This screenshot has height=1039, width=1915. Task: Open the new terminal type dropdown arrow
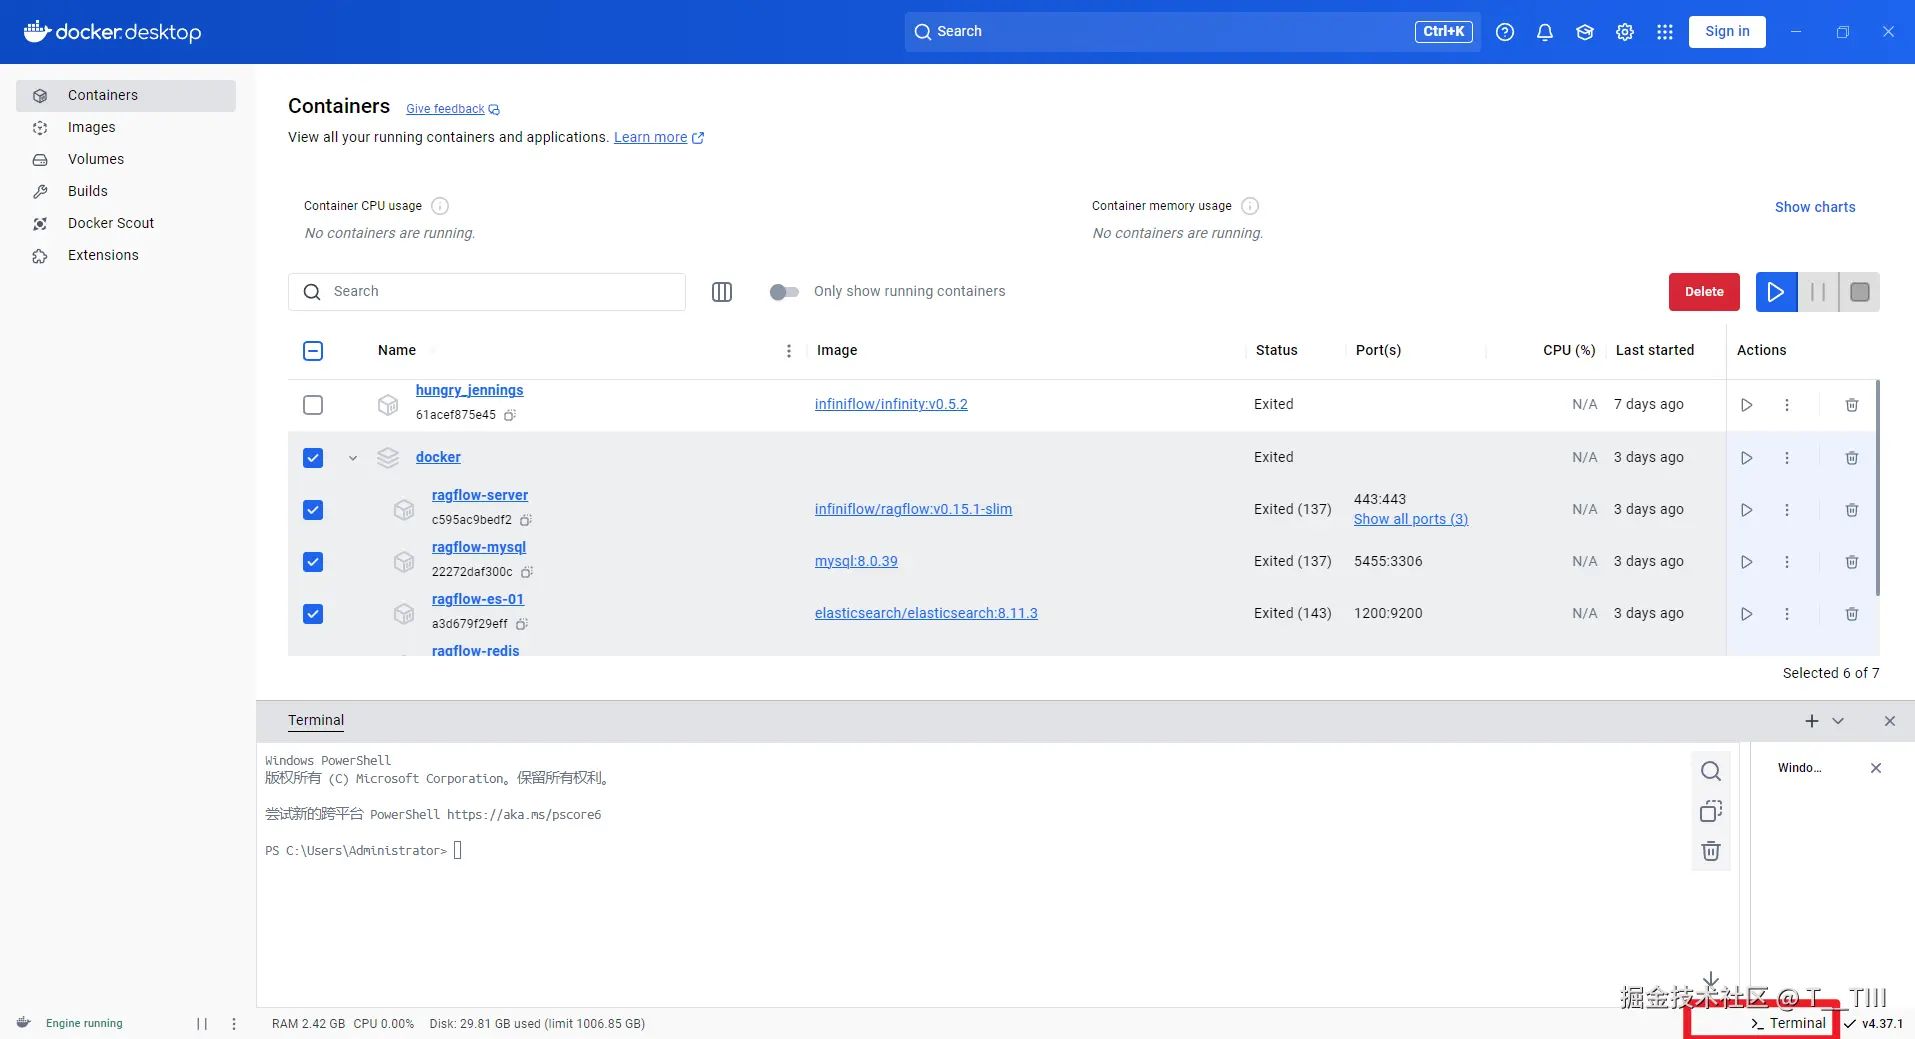(1838, 721)
